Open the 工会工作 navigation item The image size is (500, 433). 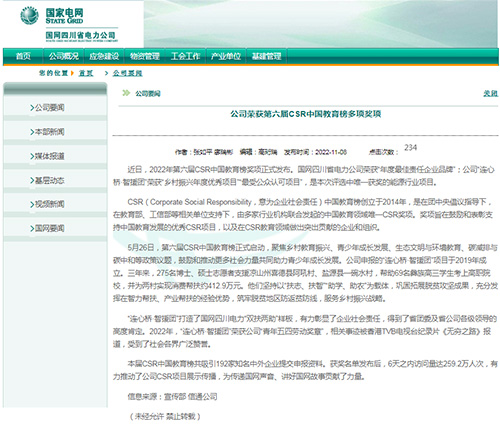click(x=185, y=56)
